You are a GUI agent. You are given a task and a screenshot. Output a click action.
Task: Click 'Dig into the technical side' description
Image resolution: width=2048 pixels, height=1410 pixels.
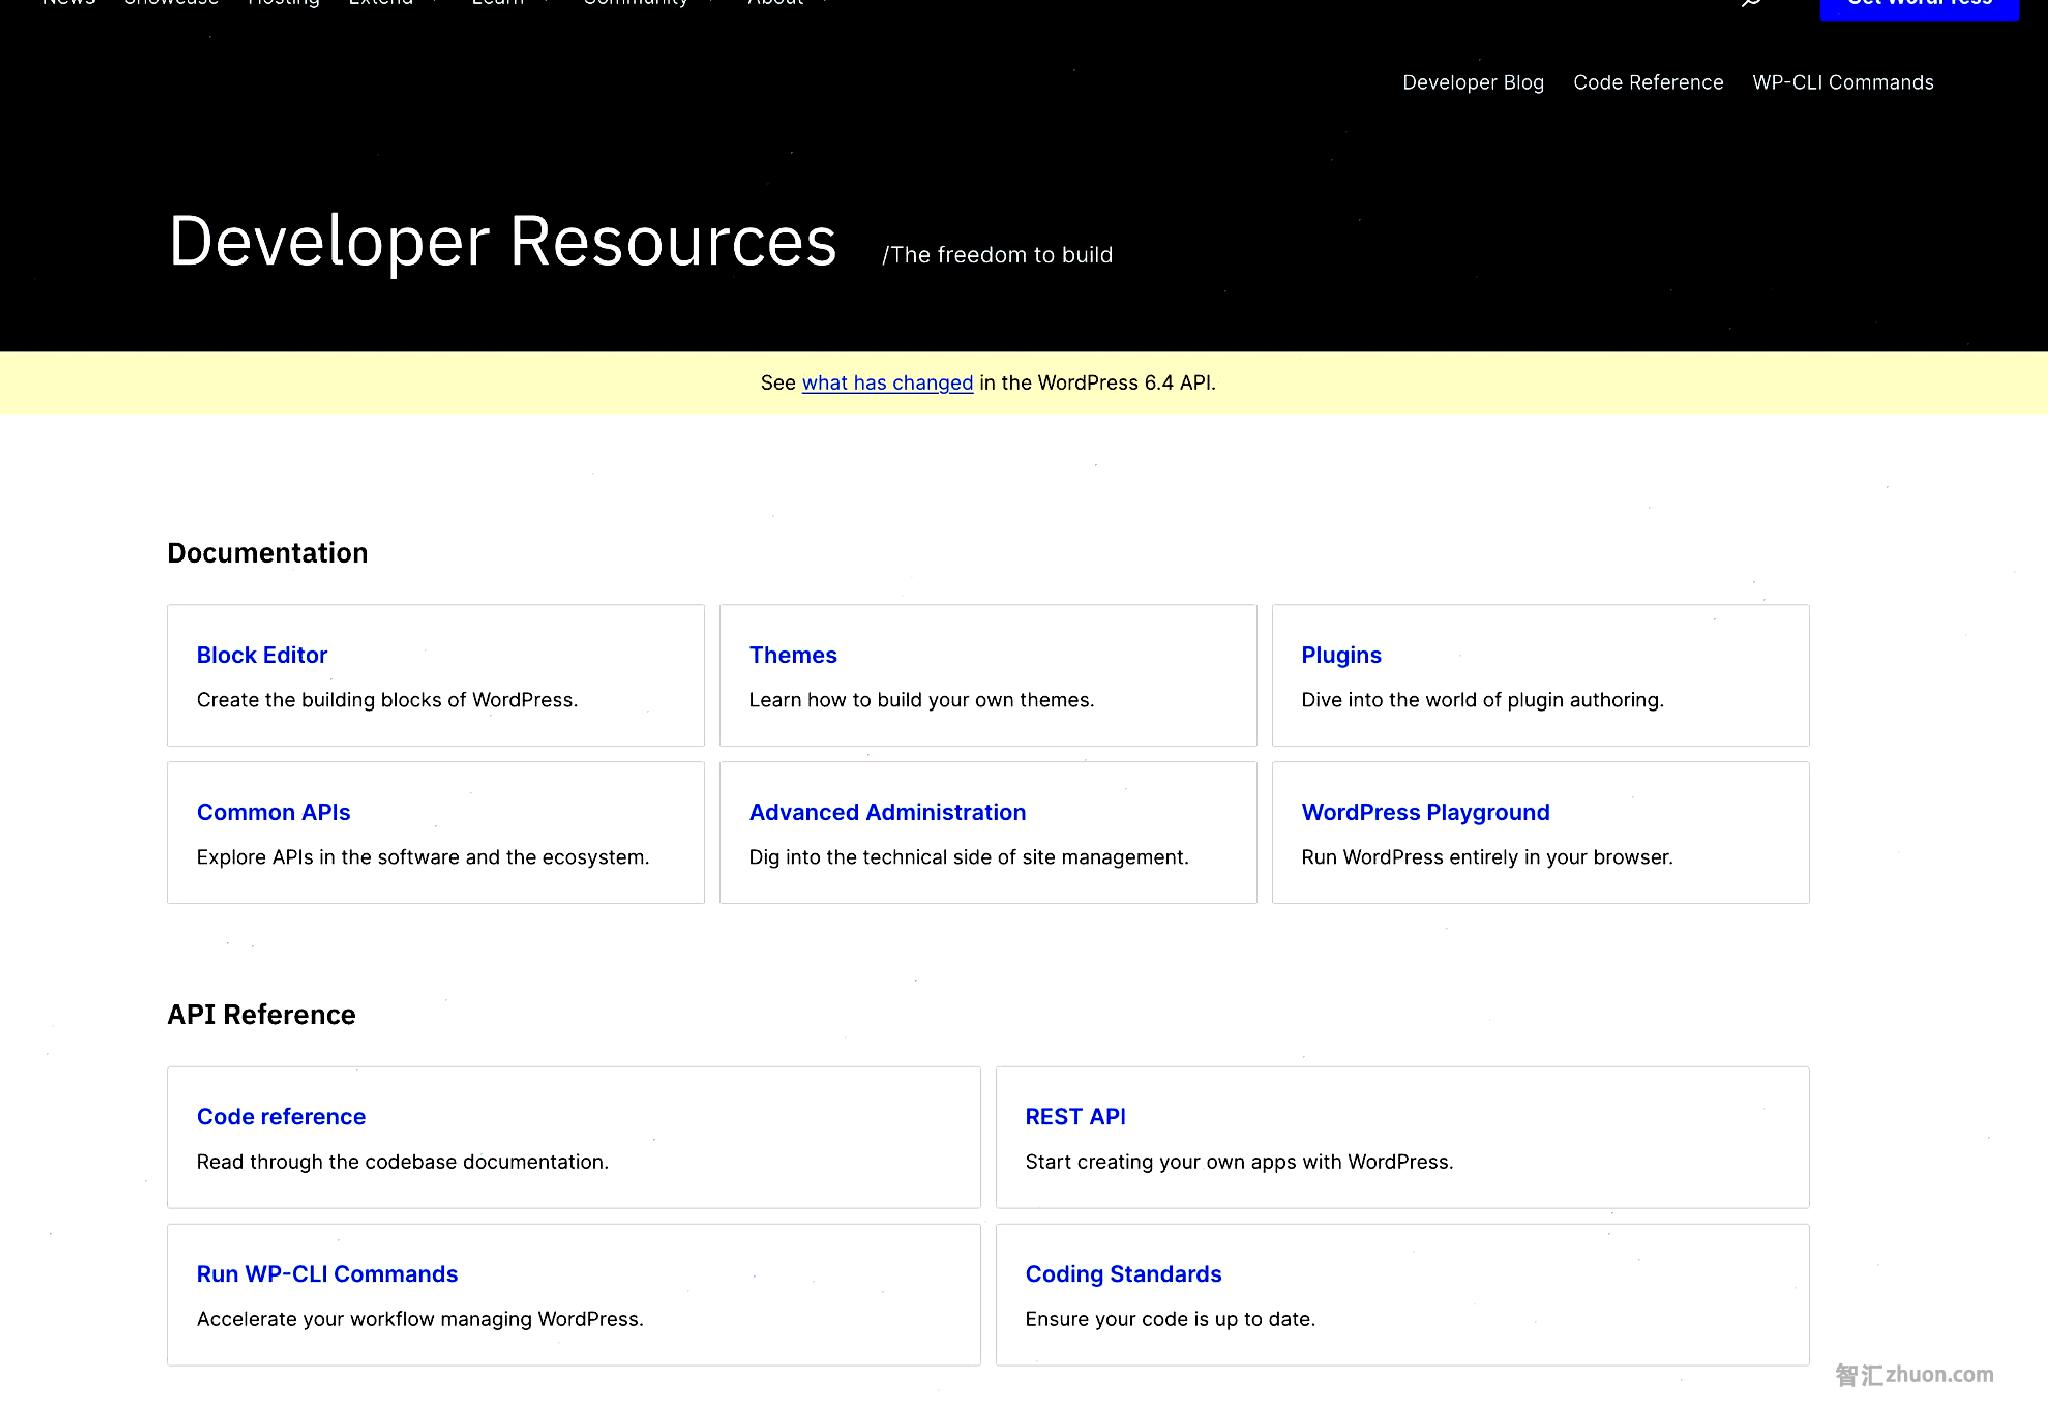(x=969, y=857)
